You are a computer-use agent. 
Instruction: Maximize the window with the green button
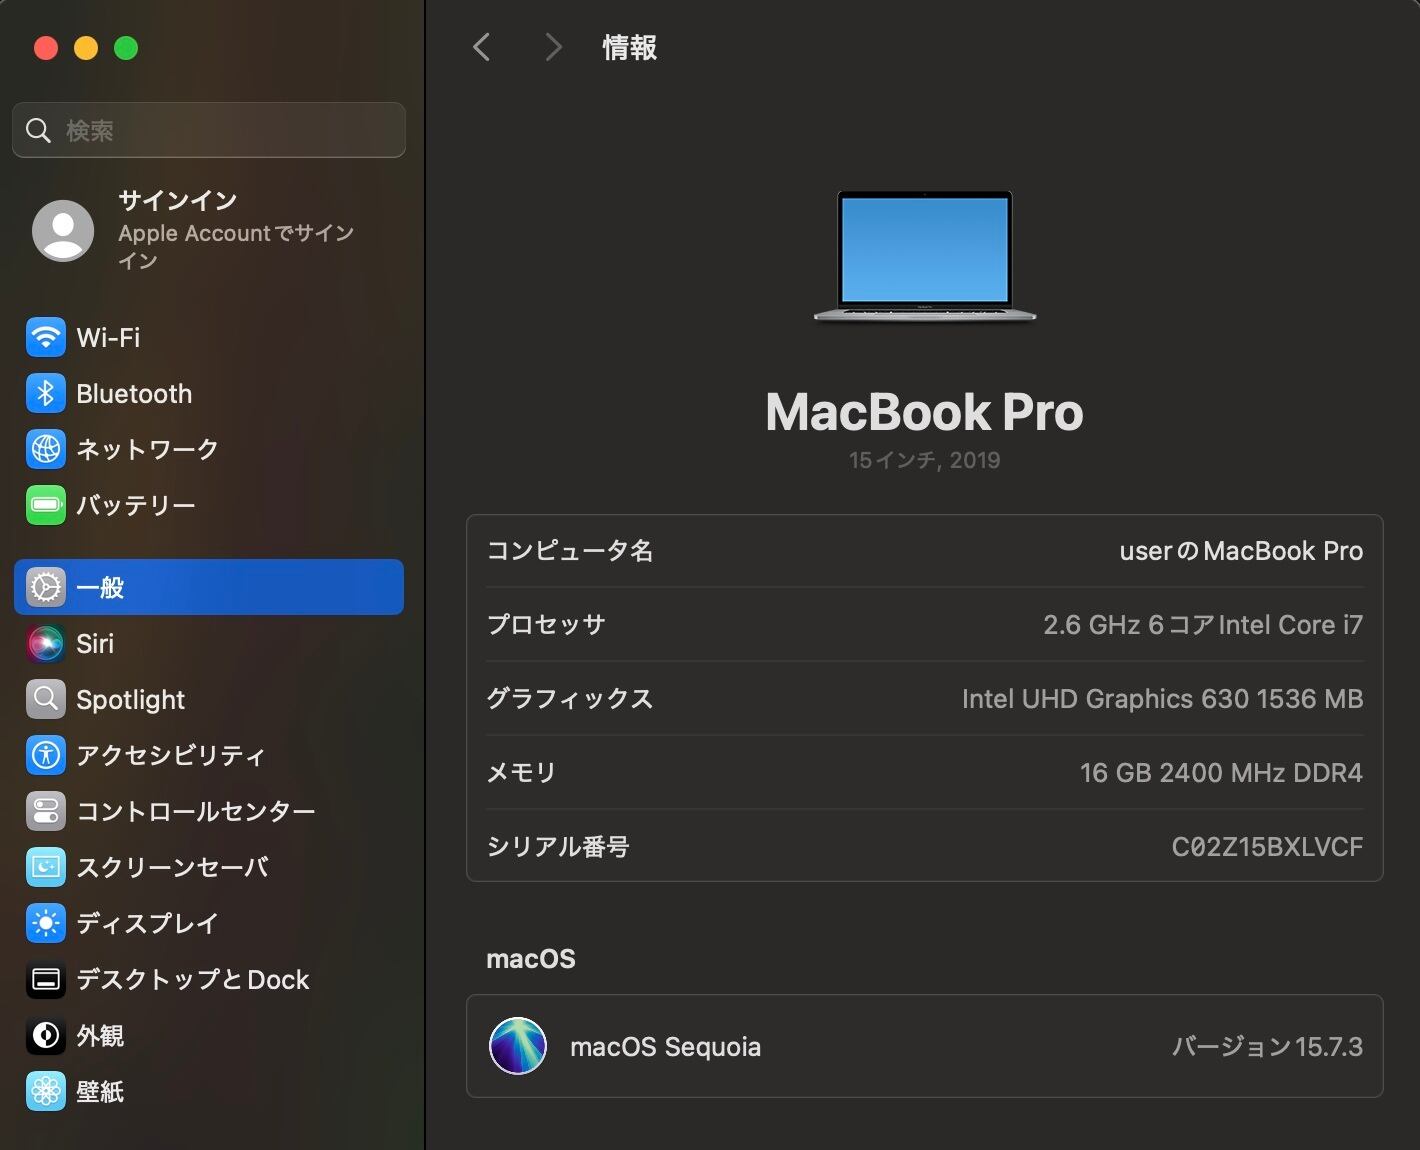pos(126,48)
